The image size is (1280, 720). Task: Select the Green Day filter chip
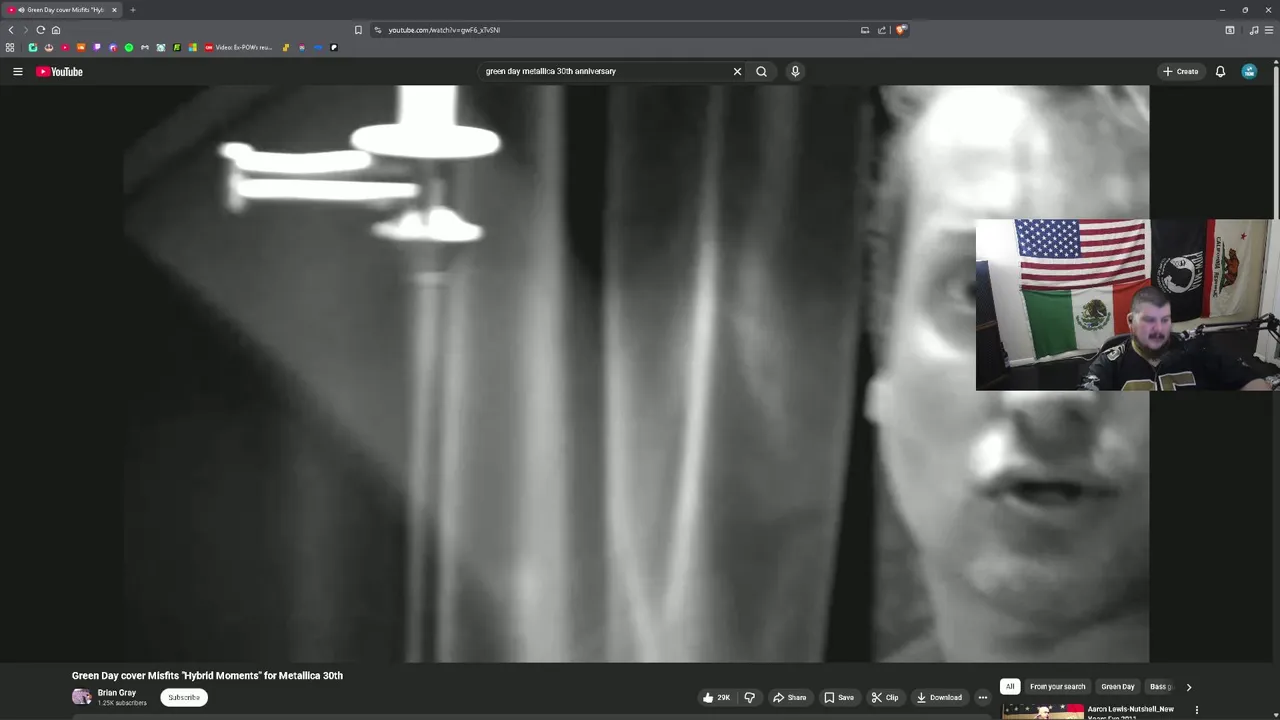coord(1117,686)
